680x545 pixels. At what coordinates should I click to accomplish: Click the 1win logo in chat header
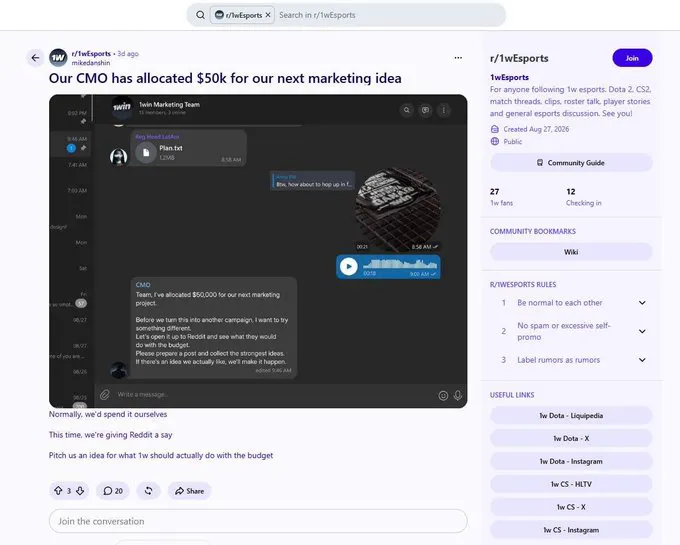pos(122,107)
